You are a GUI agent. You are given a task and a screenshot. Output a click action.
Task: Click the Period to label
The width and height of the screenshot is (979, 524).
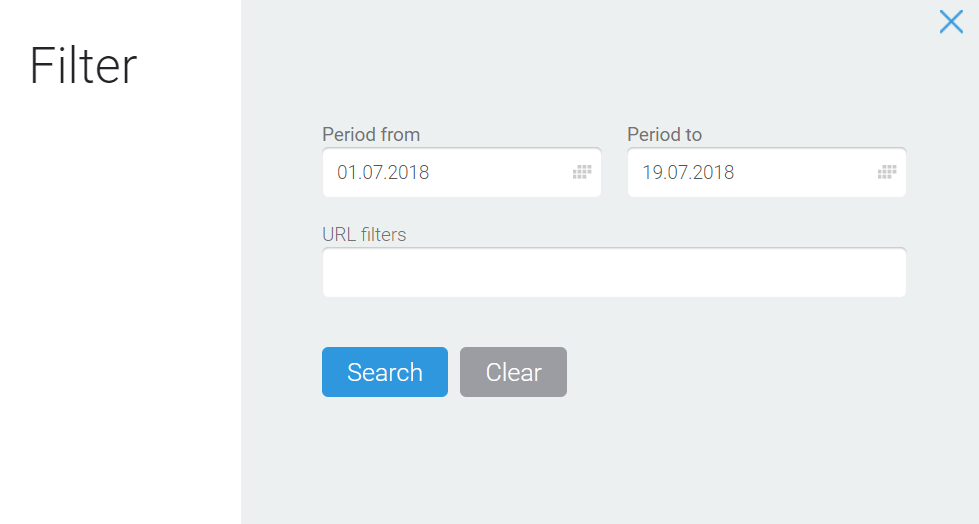[x=664, y=134]
